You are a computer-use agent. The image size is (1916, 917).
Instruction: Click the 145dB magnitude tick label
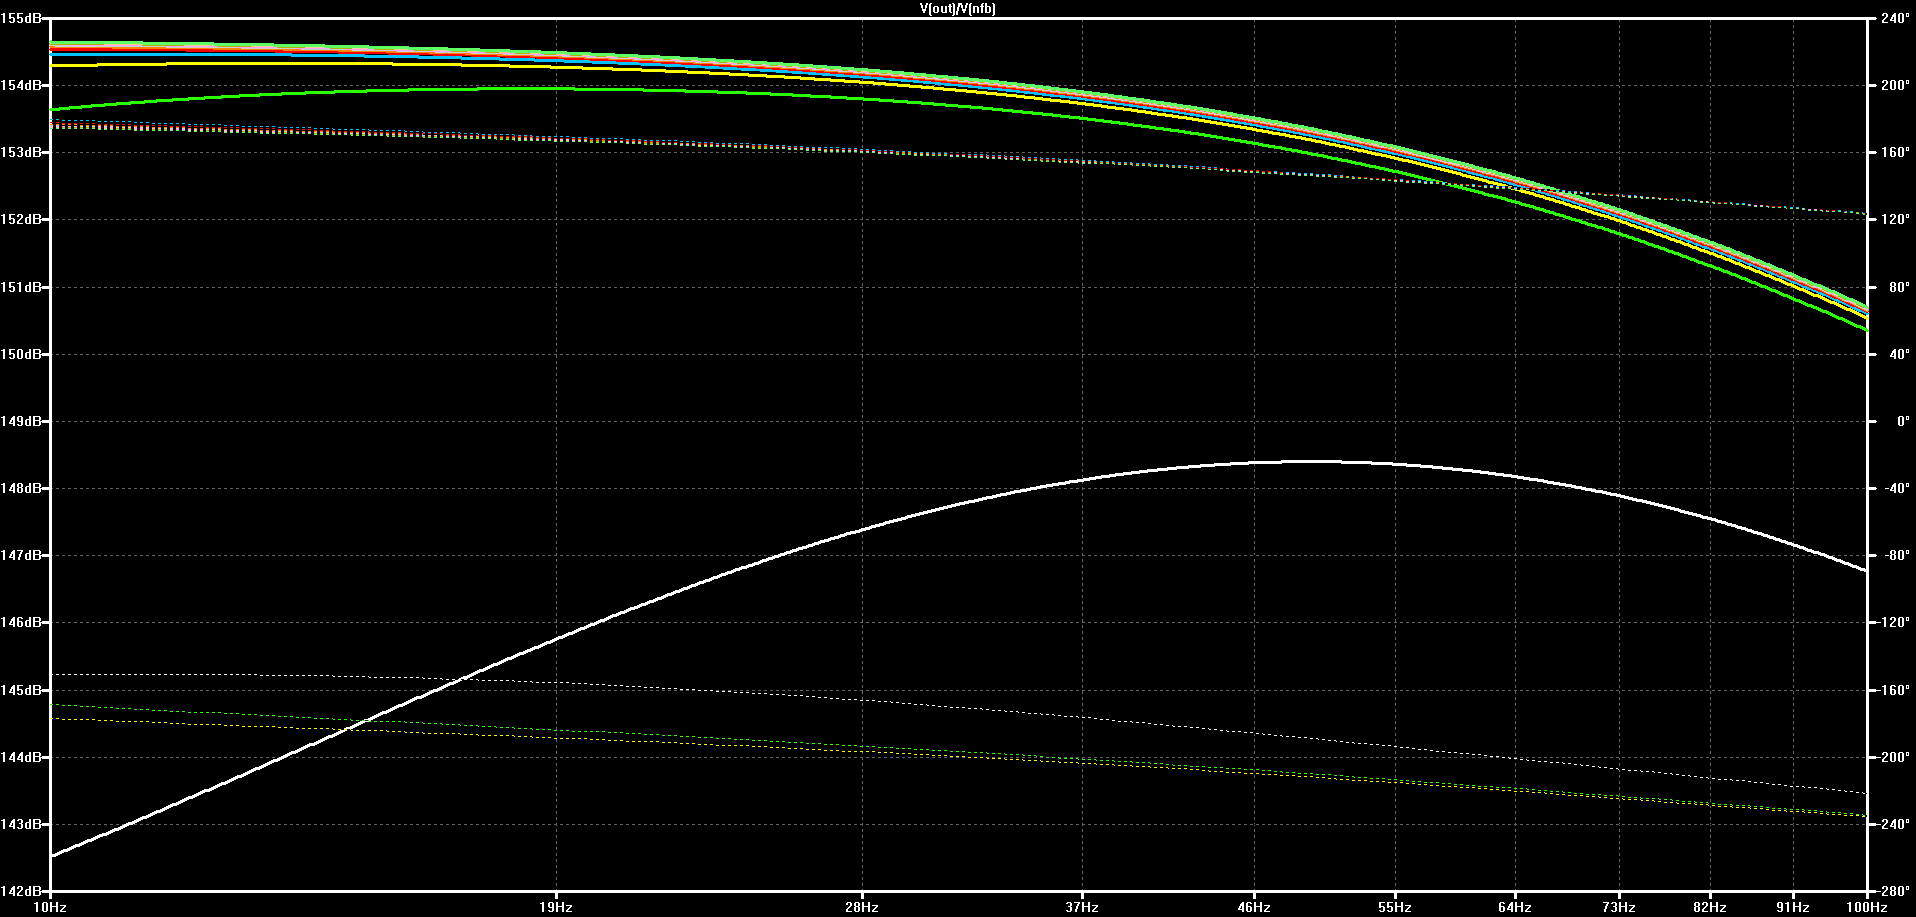pyautogui.click(x=21, y=690)
